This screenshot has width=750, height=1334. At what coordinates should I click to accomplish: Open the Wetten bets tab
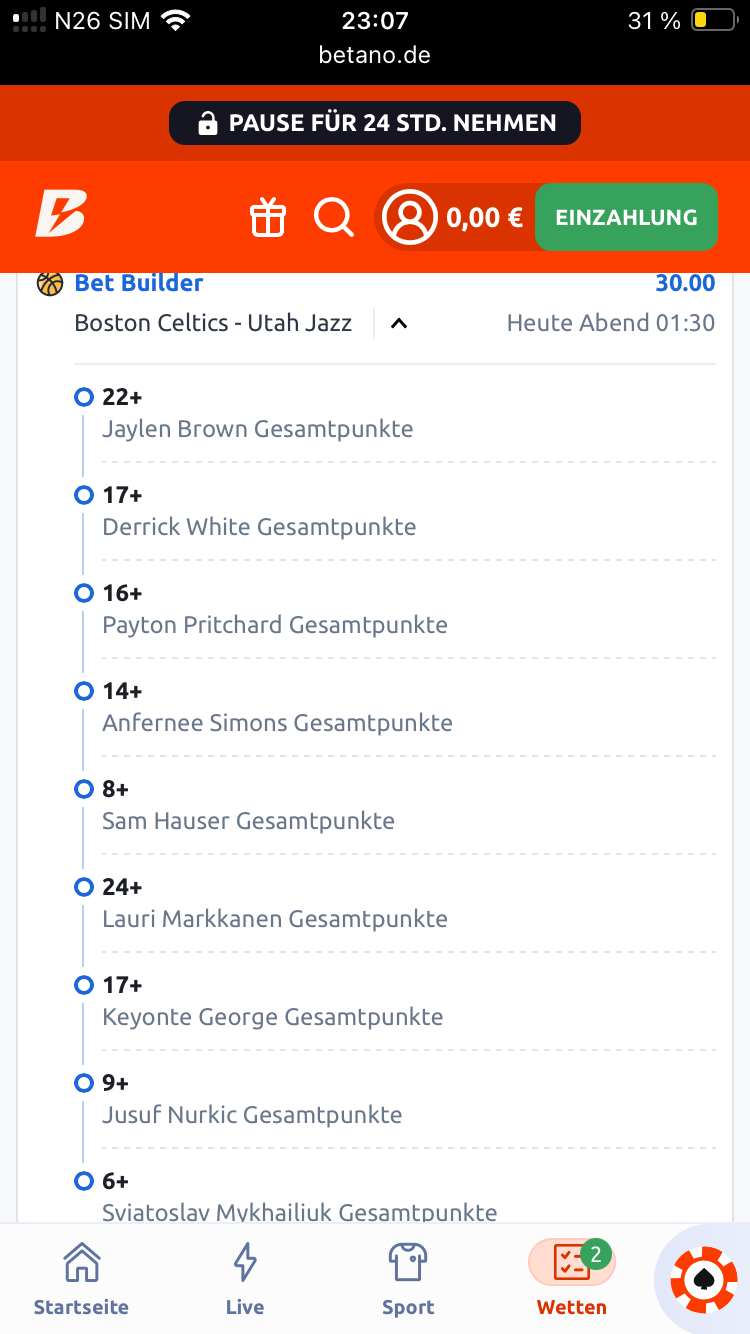[572, 1279]
